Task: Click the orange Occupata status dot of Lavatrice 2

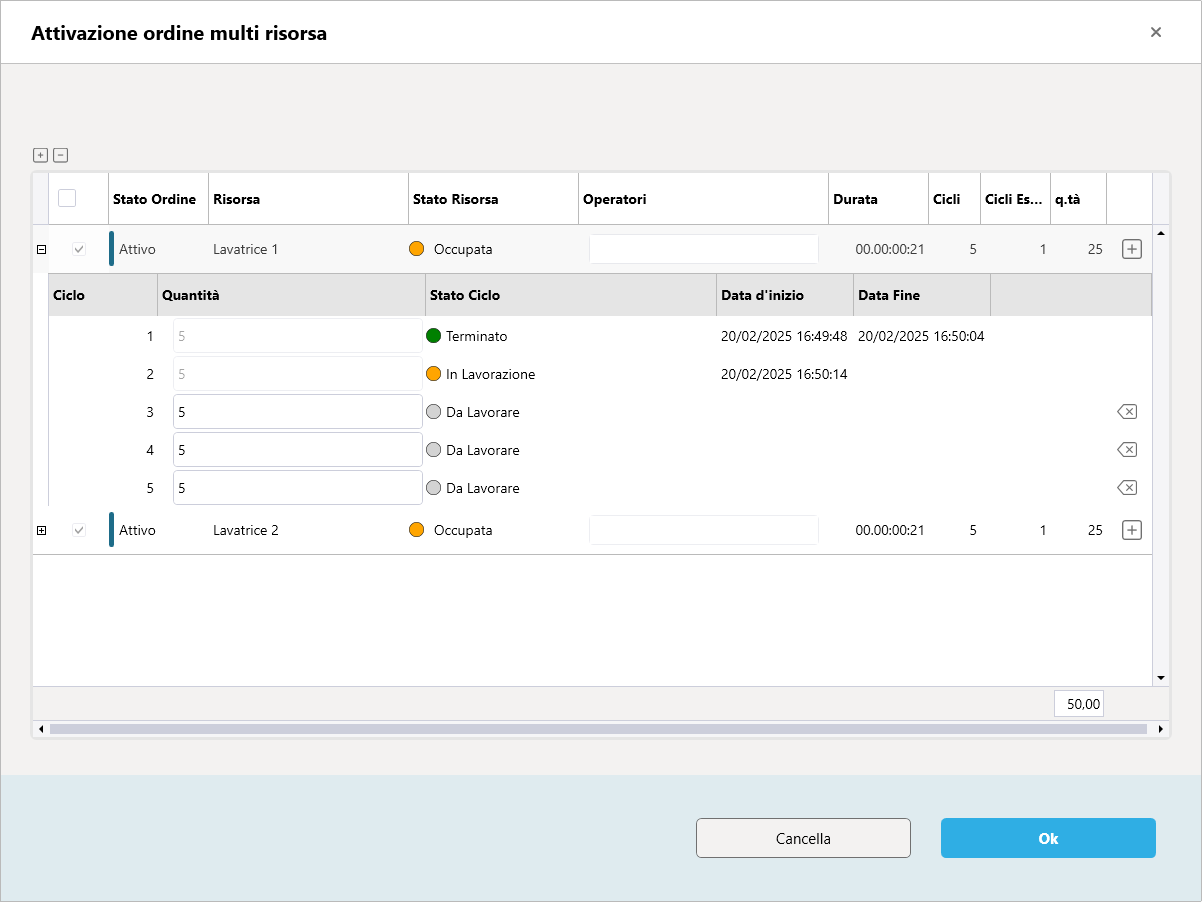Action: point(417,530)
